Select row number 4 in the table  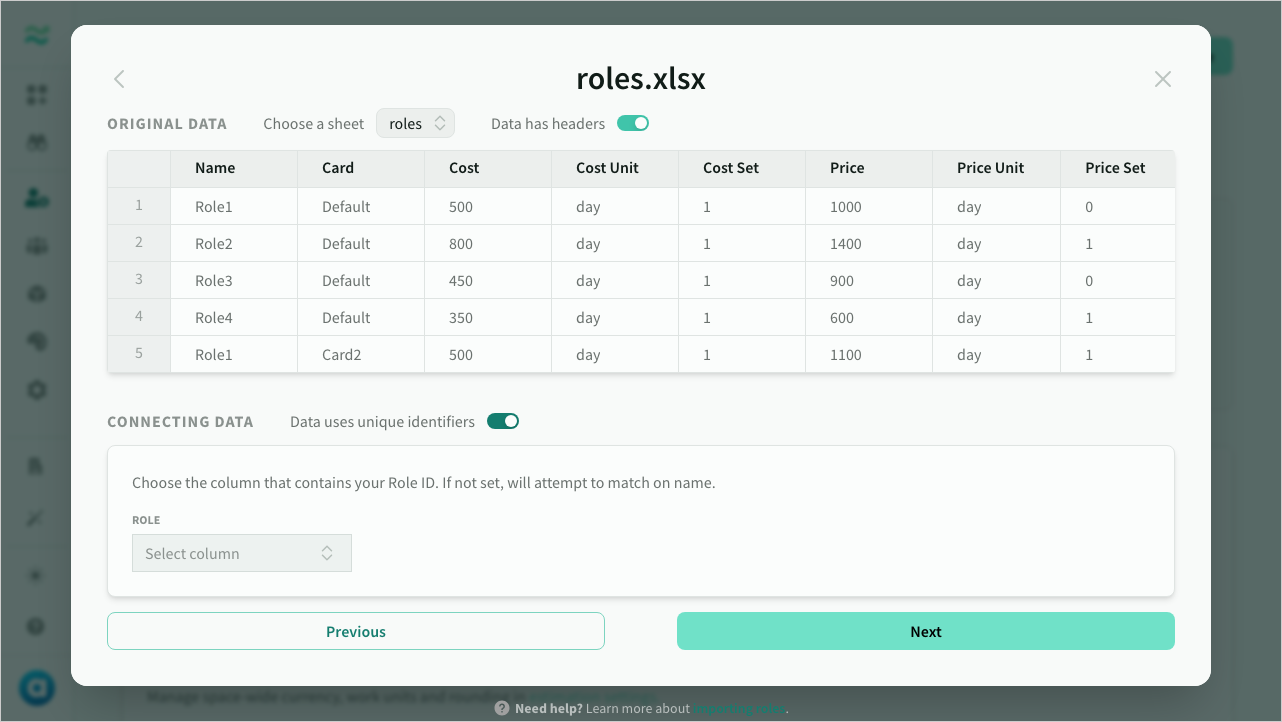point(139,317)
